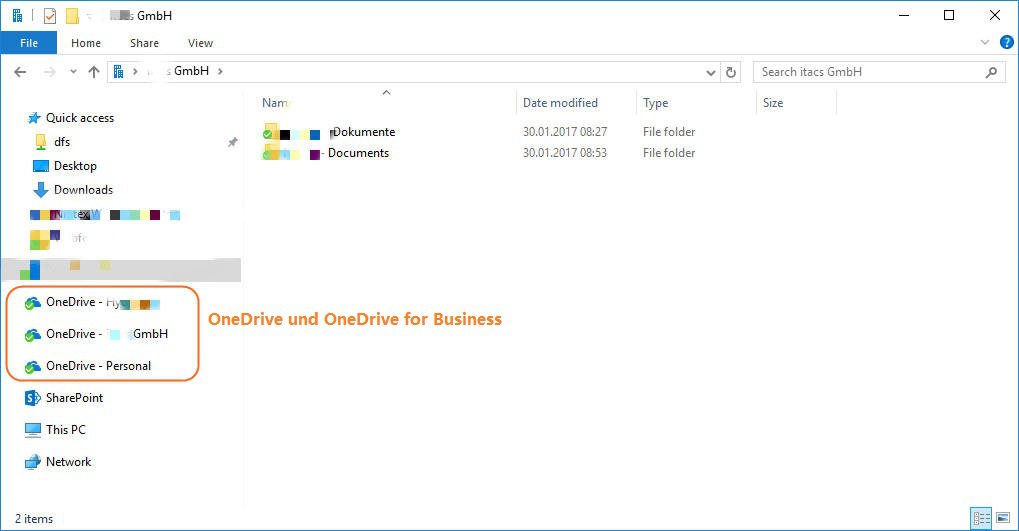Click the SharePoint icon in navigation pane
Image resolution: width=1019 pixels, height=531 pixels.
tap(32, 398)
